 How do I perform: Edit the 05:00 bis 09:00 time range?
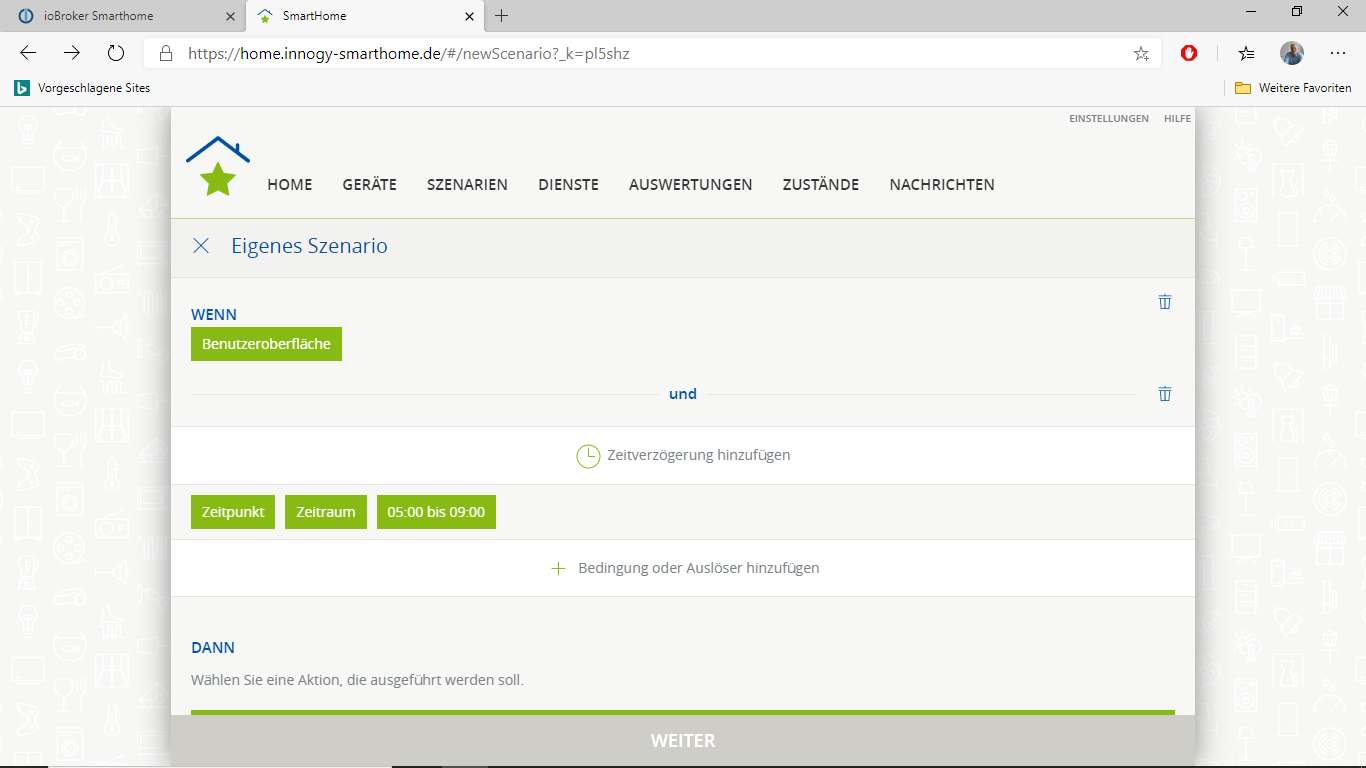tap(436, 512)
